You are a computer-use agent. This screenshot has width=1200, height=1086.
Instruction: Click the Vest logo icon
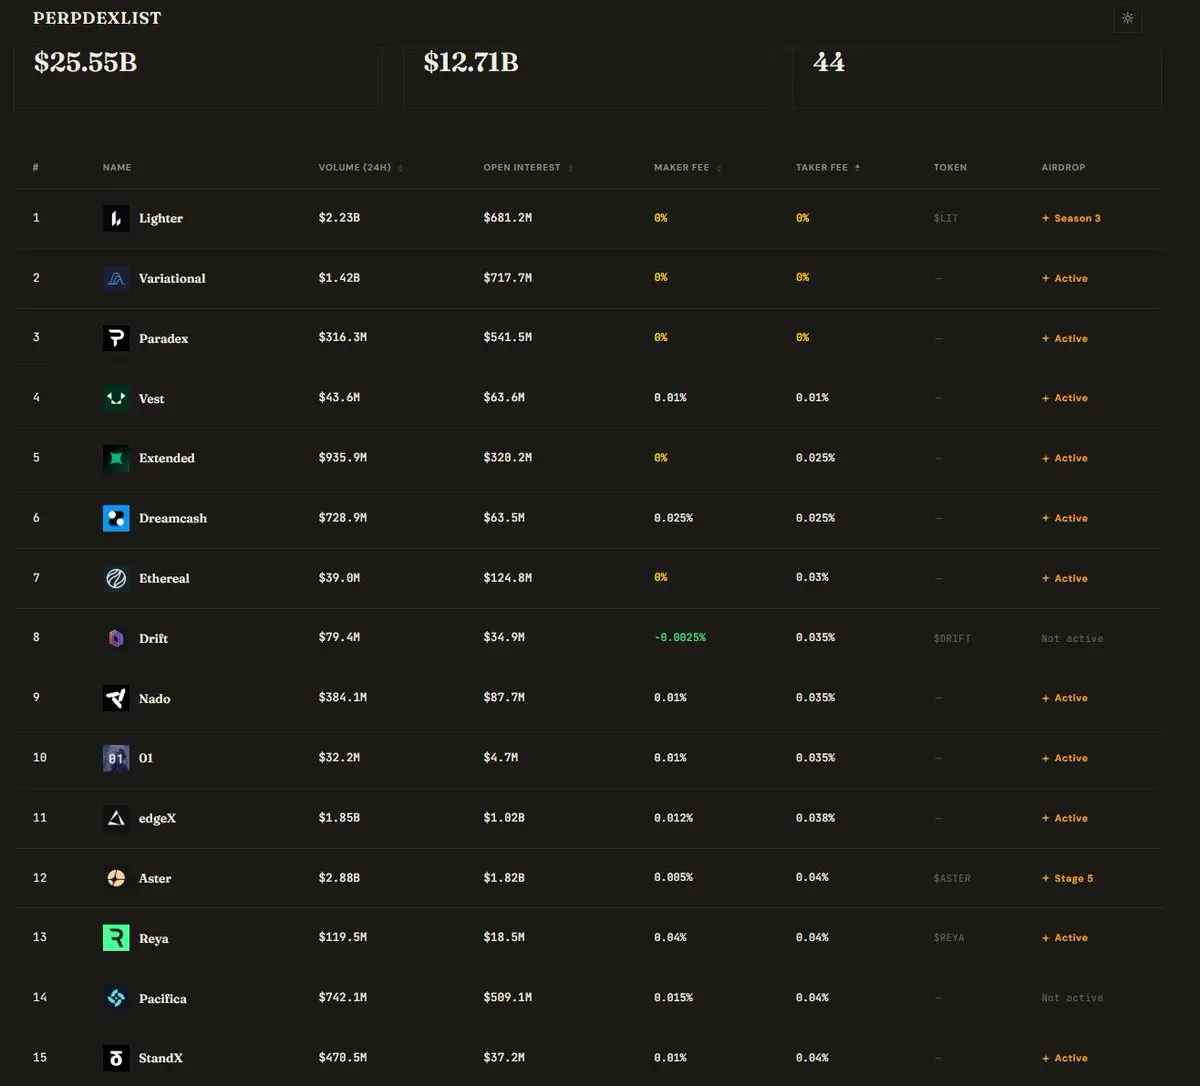tap(116, 398)
